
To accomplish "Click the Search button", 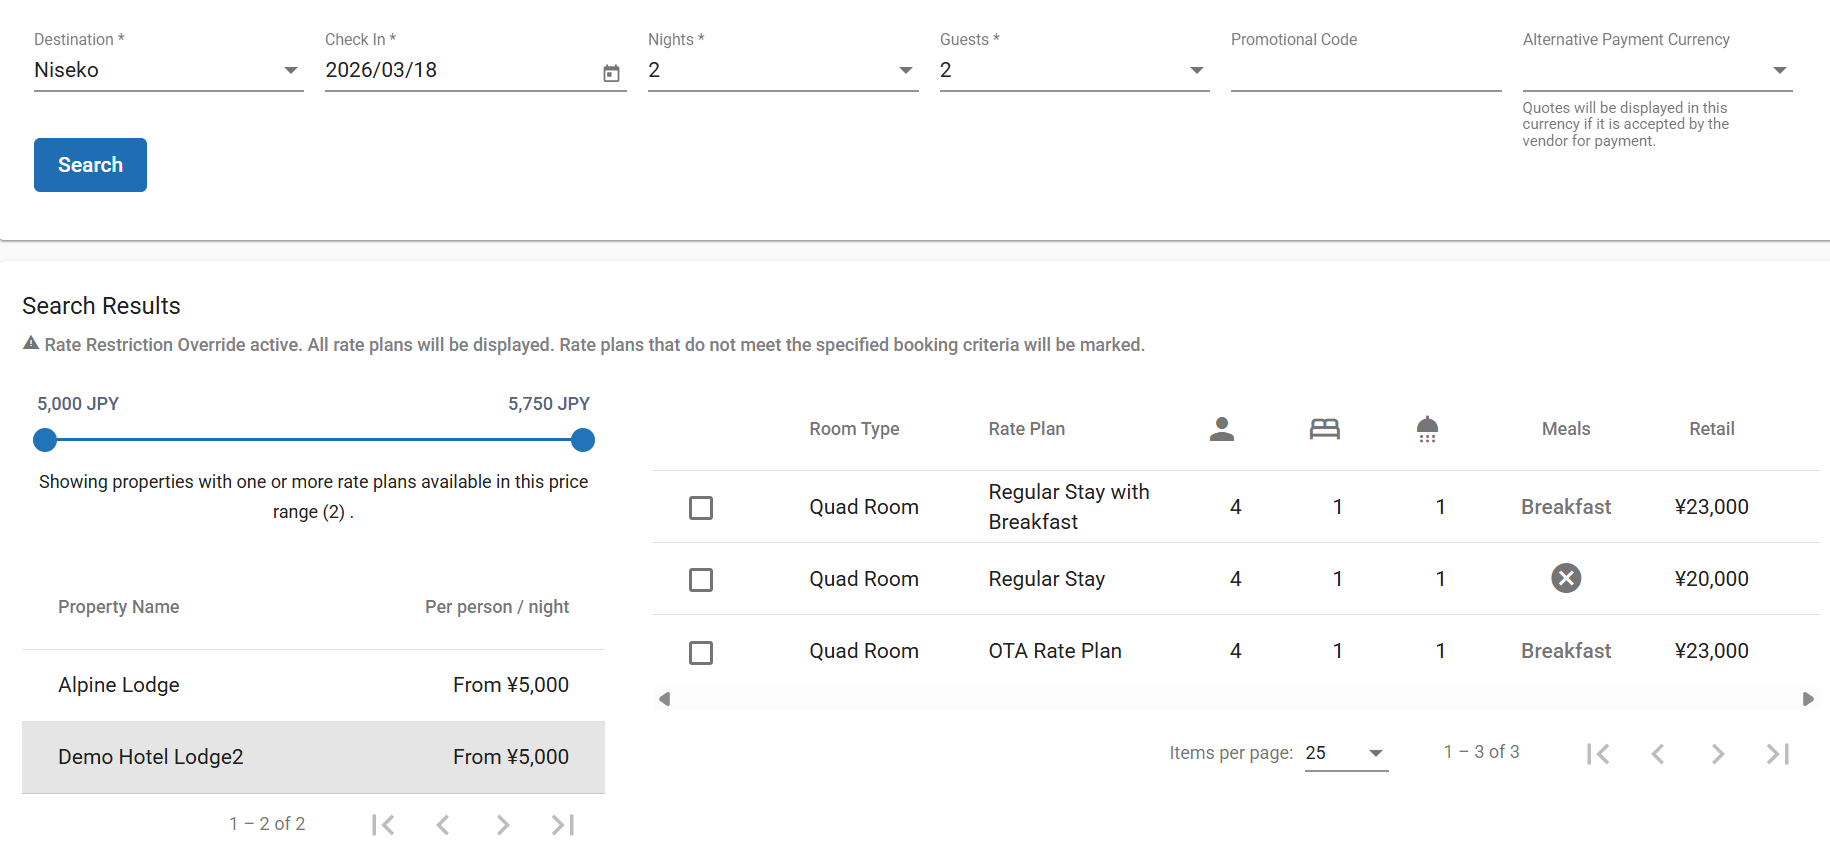I will (90, 165).
